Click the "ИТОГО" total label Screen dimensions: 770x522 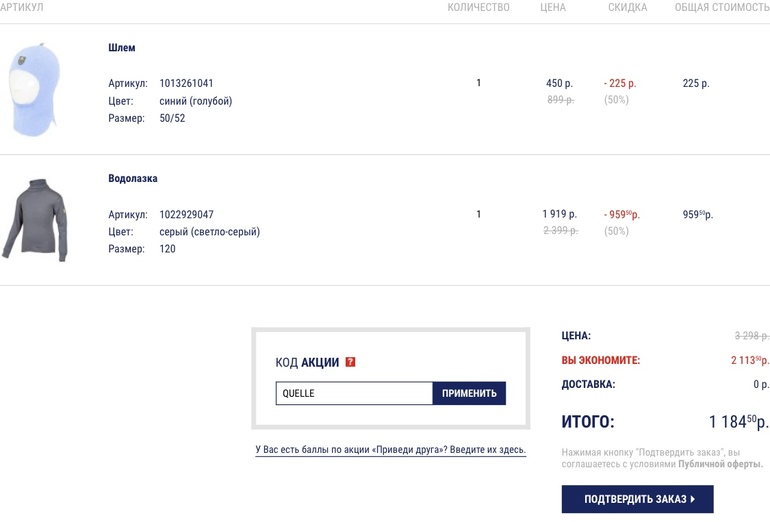tap(588, 422)
